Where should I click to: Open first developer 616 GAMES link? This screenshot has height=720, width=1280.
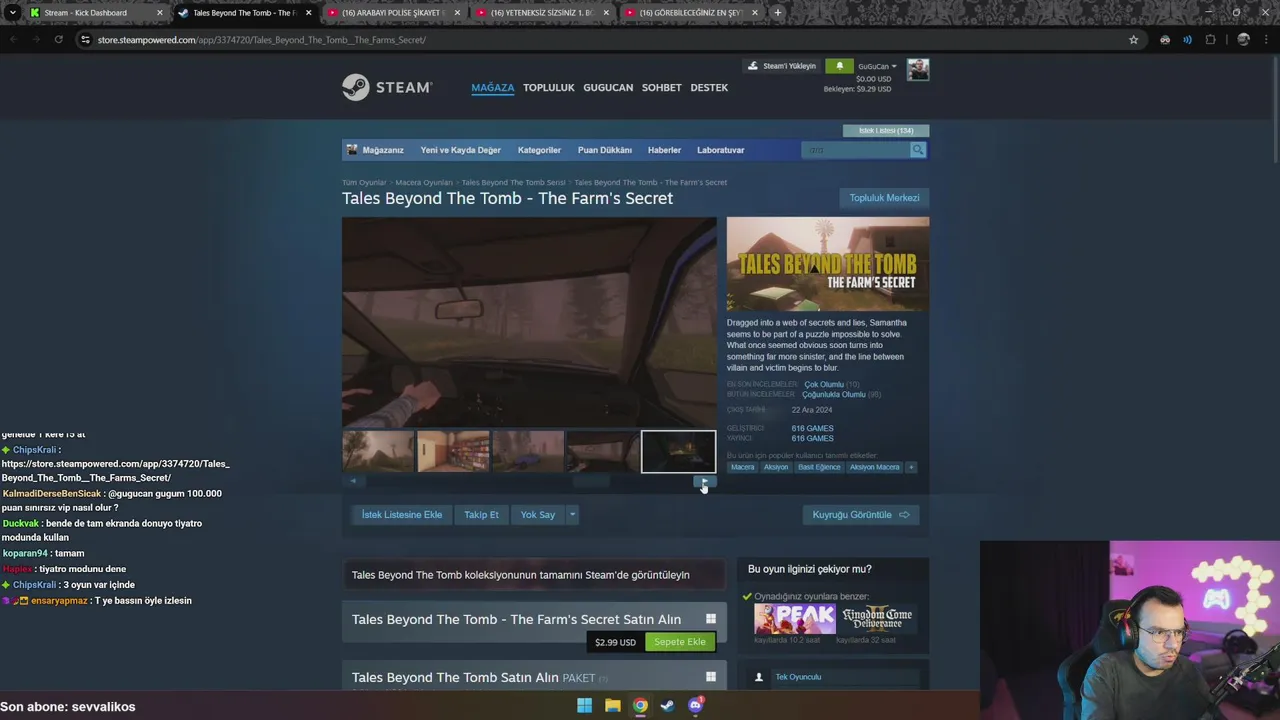pos(812,428)
